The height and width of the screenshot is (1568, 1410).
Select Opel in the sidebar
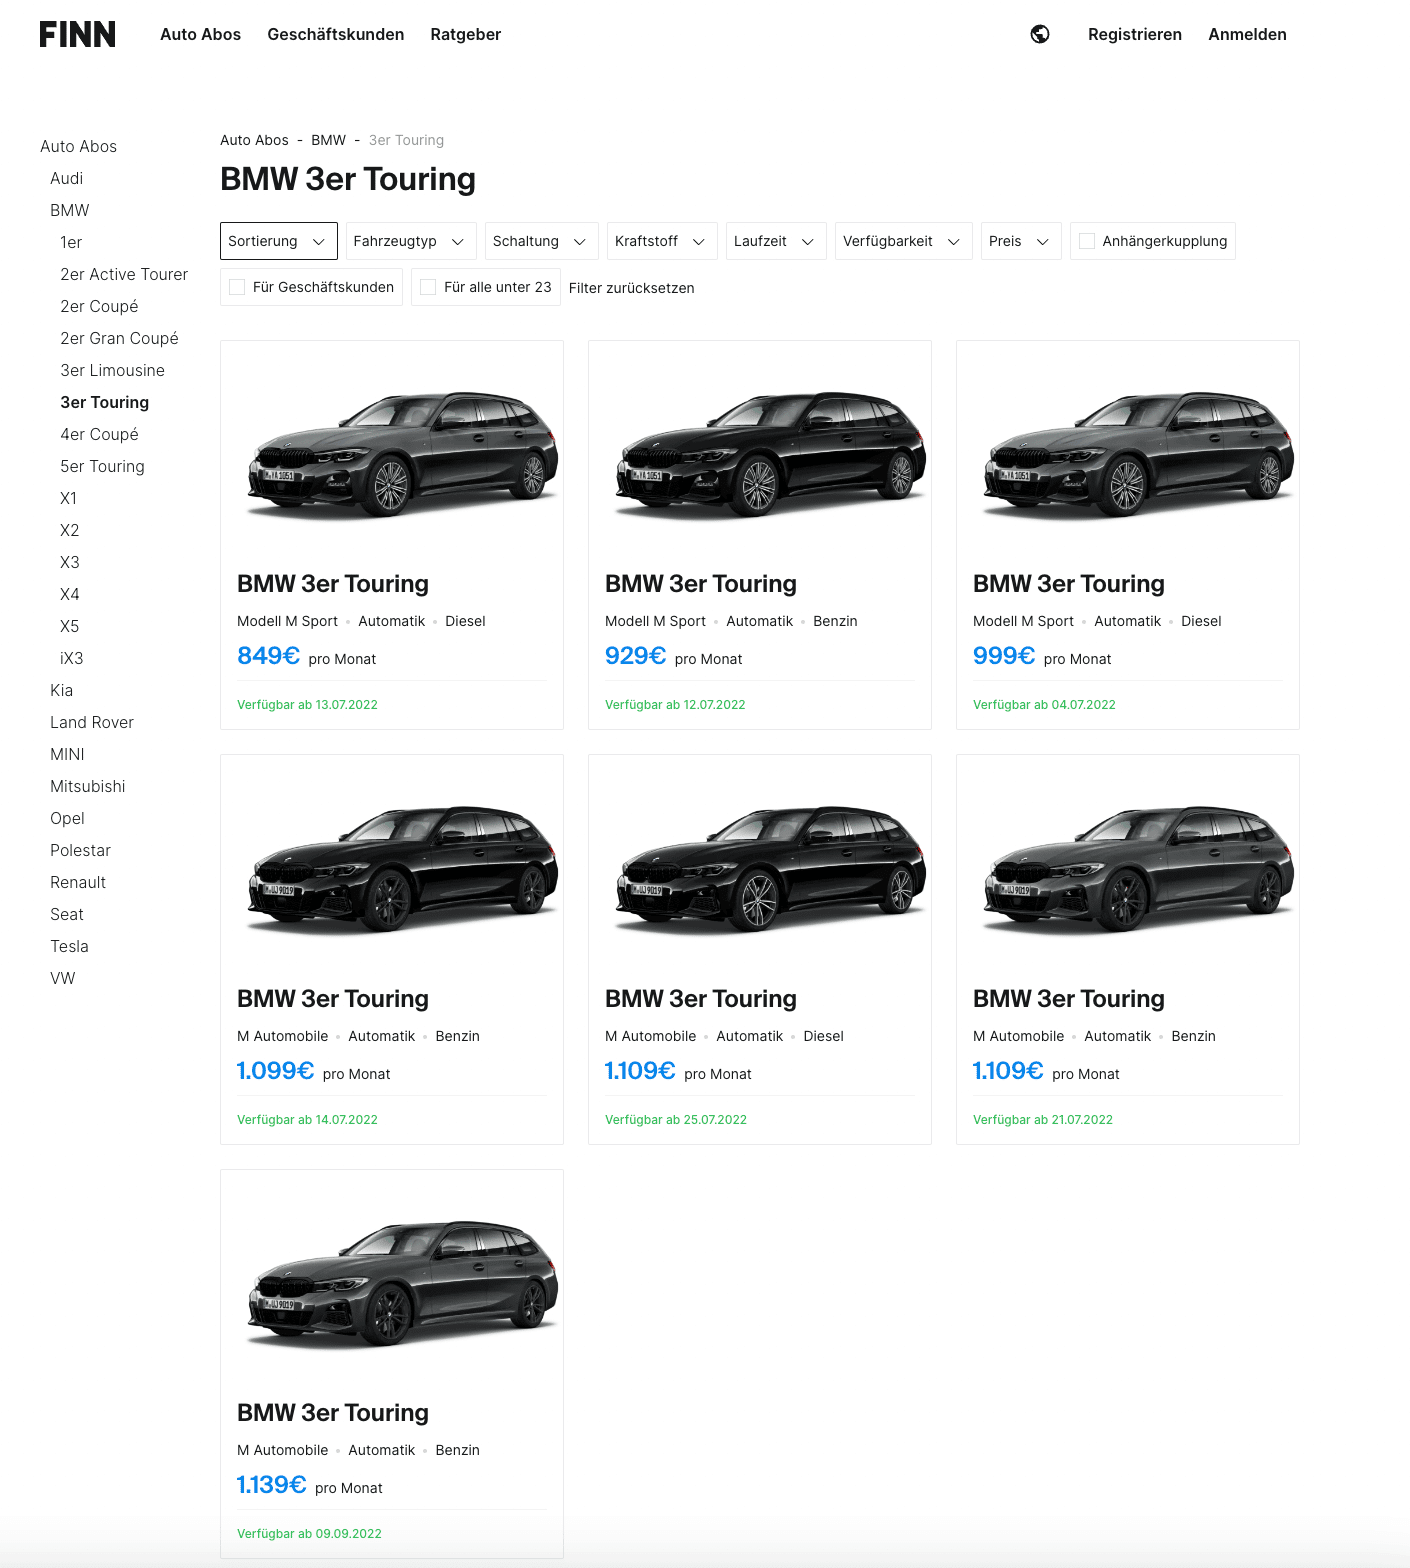(x=67, y=818)
